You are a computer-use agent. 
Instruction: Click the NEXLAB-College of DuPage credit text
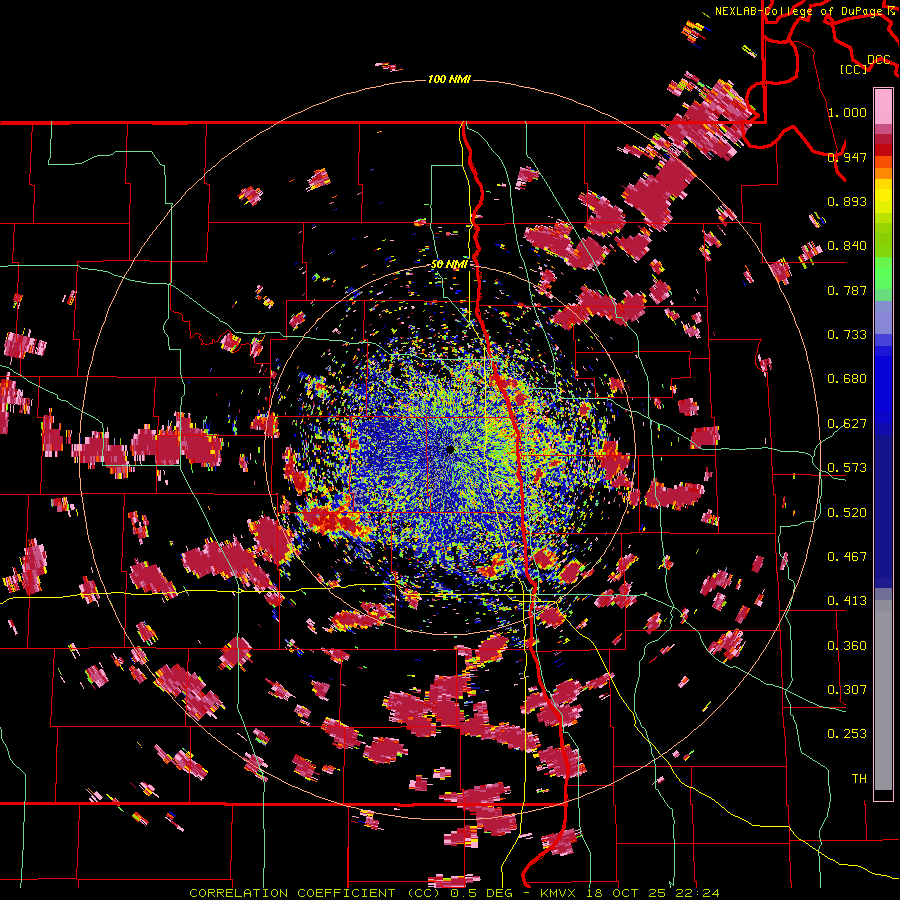point(798,11)
